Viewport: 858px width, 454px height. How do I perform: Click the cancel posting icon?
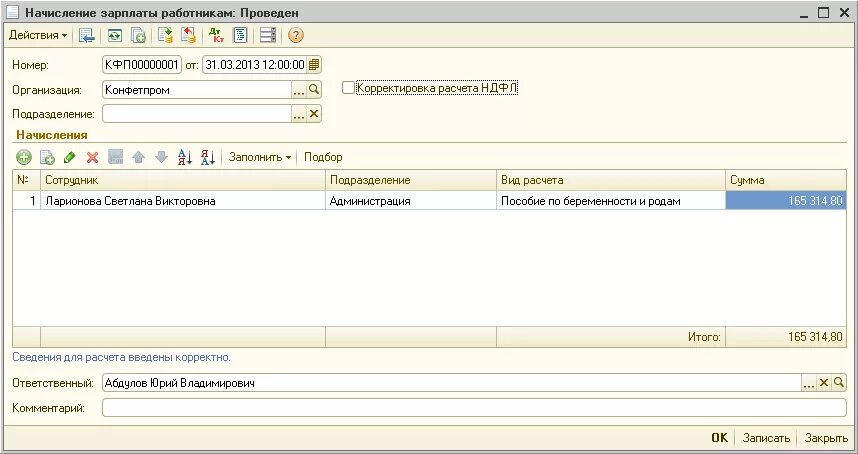click(188, 36)
